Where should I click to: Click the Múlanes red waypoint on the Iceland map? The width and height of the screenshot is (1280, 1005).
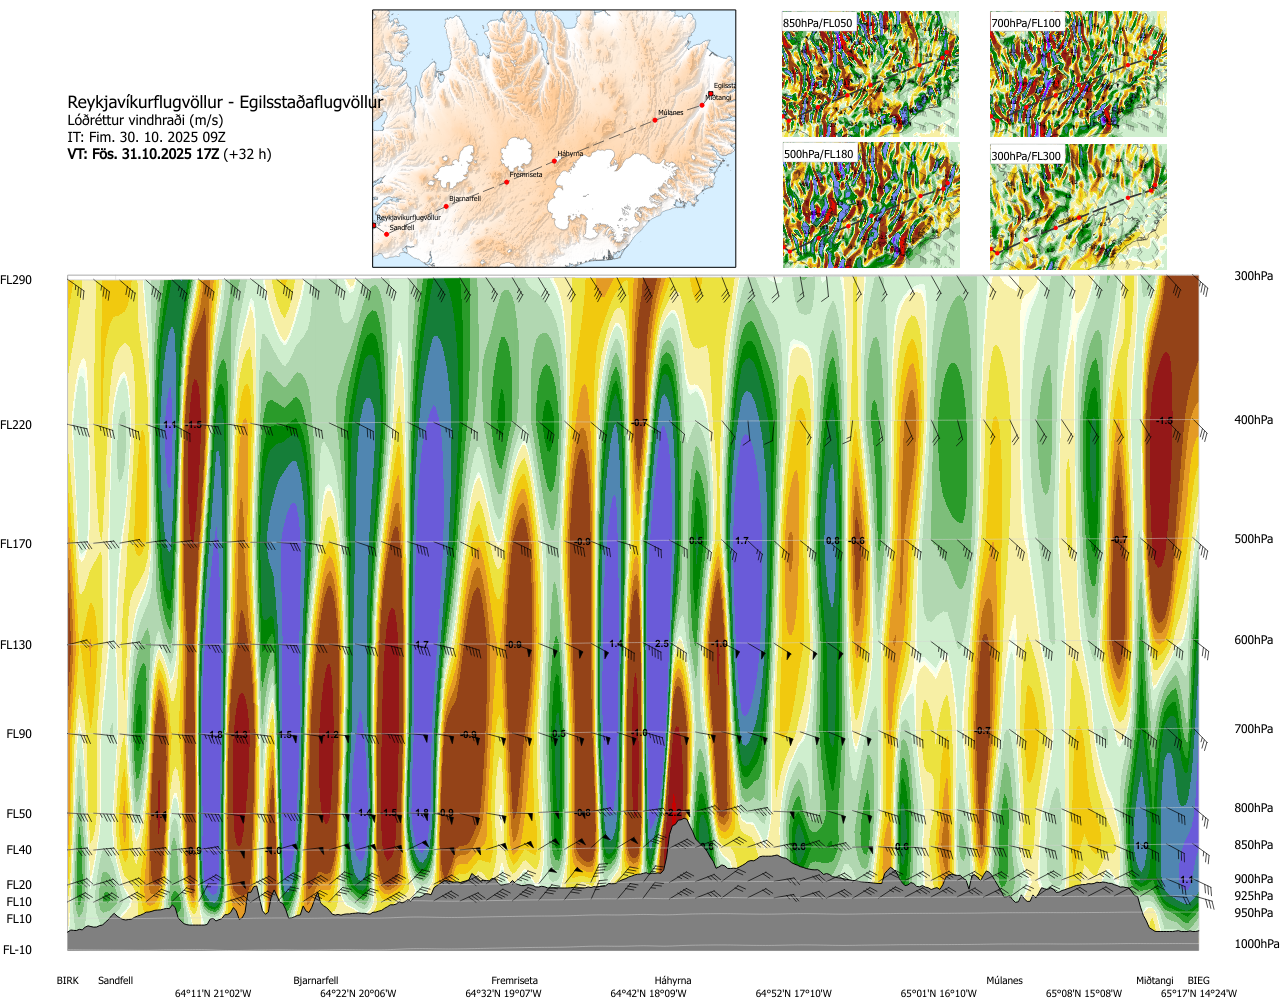pyautogui.click(x=655, y=120)
